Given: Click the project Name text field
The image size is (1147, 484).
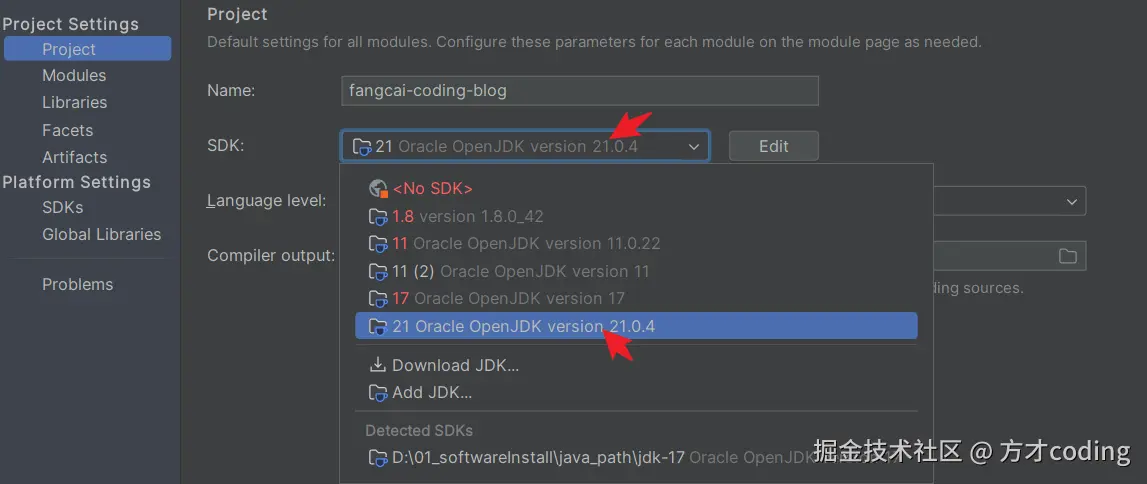Looking at the screenshot, I should [x=579, y=91].
